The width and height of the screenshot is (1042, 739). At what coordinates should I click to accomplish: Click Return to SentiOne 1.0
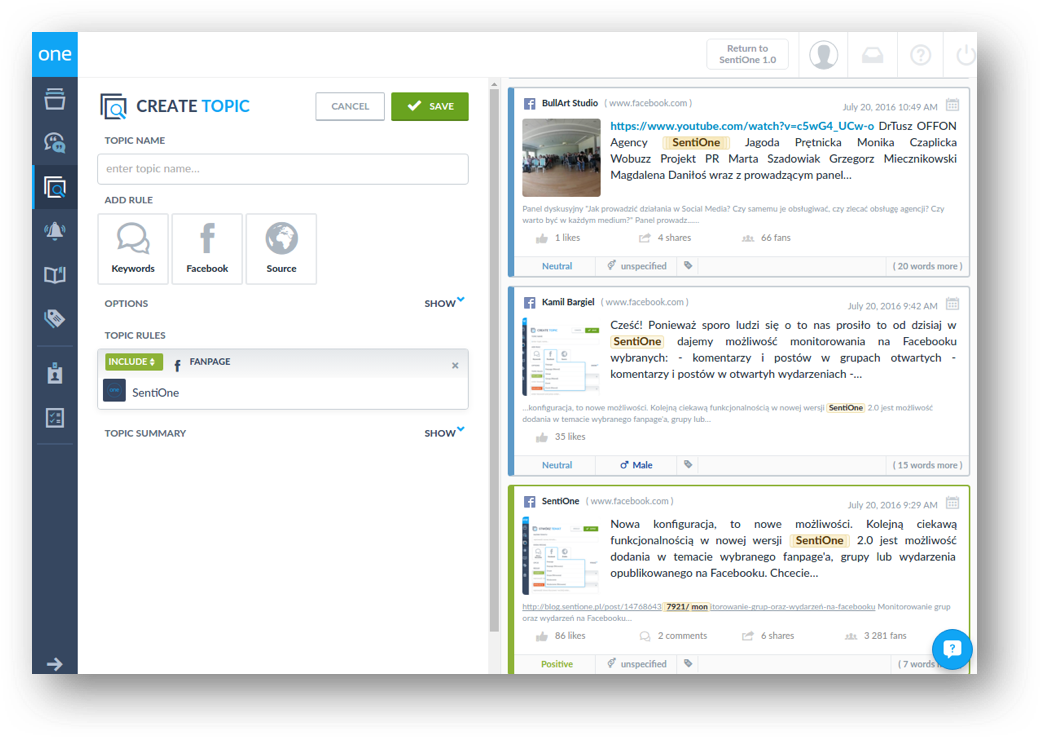[747, 54]
